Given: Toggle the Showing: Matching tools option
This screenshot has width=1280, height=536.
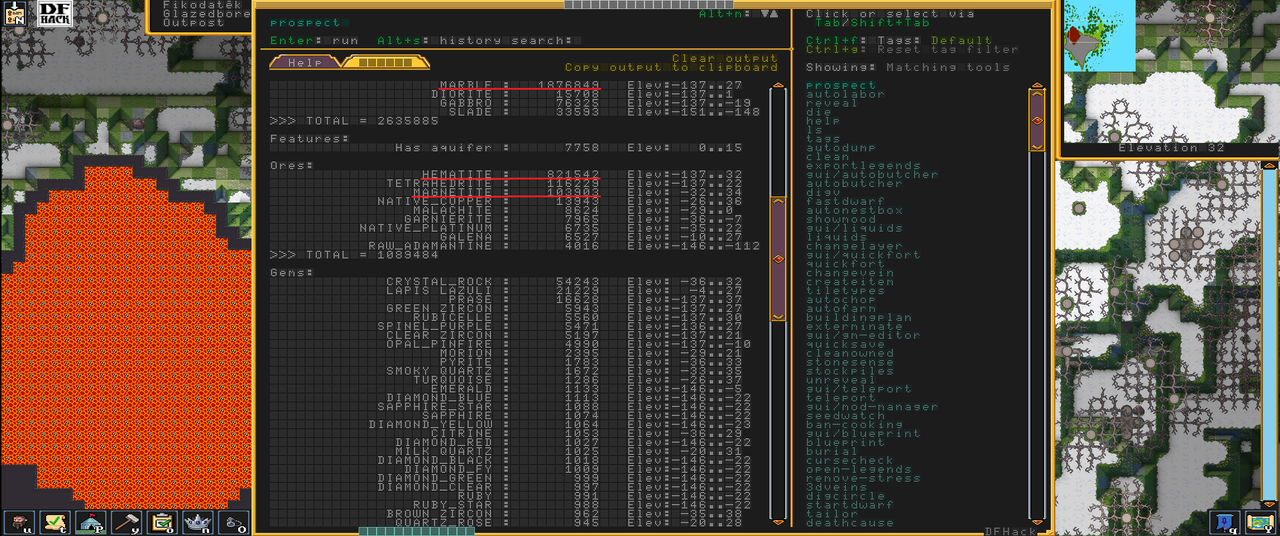Looking at the screenshot, I should pyautogui.click(x=907, y=68).
